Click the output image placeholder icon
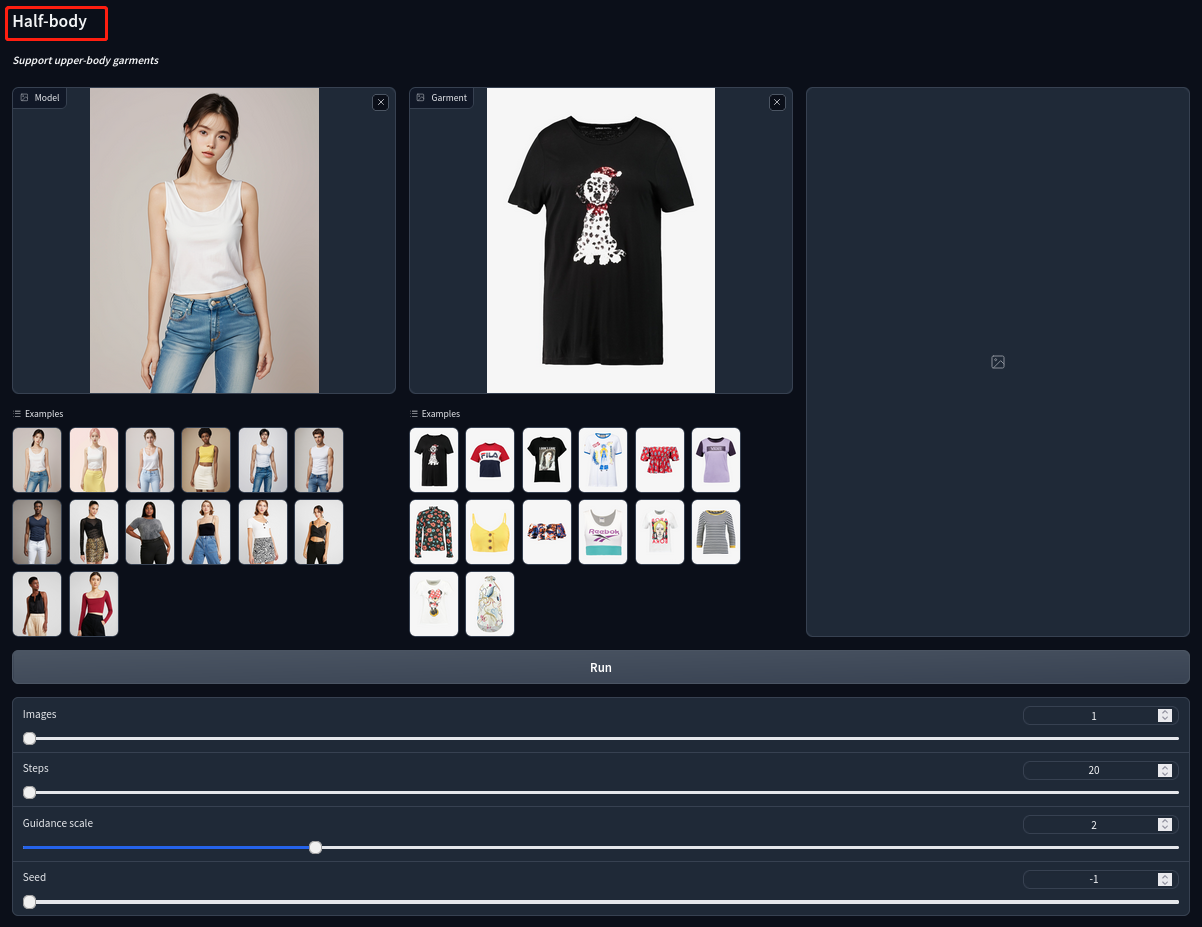1202x927 pixels. pos(998,362)
